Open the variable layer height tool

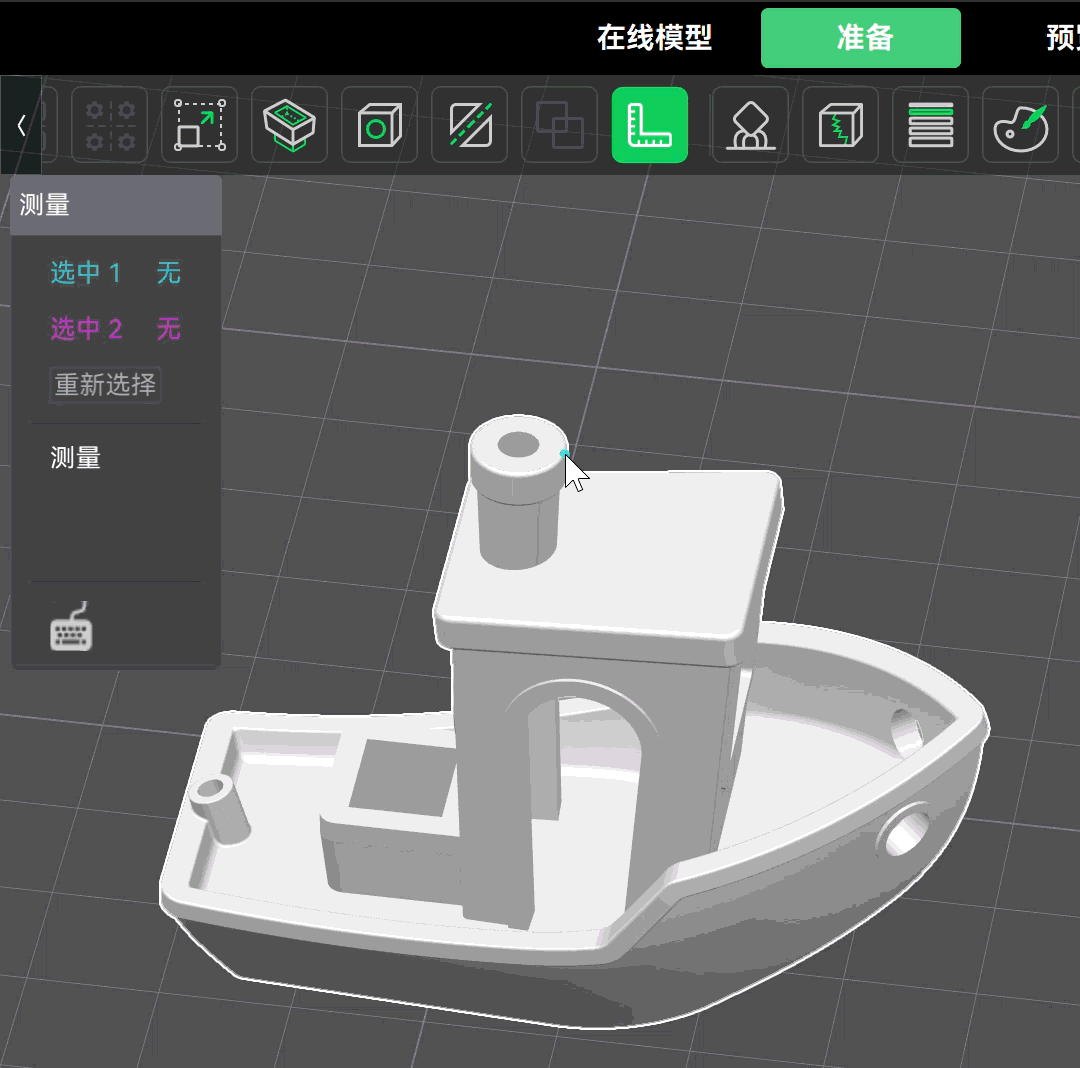click(931, 125)
